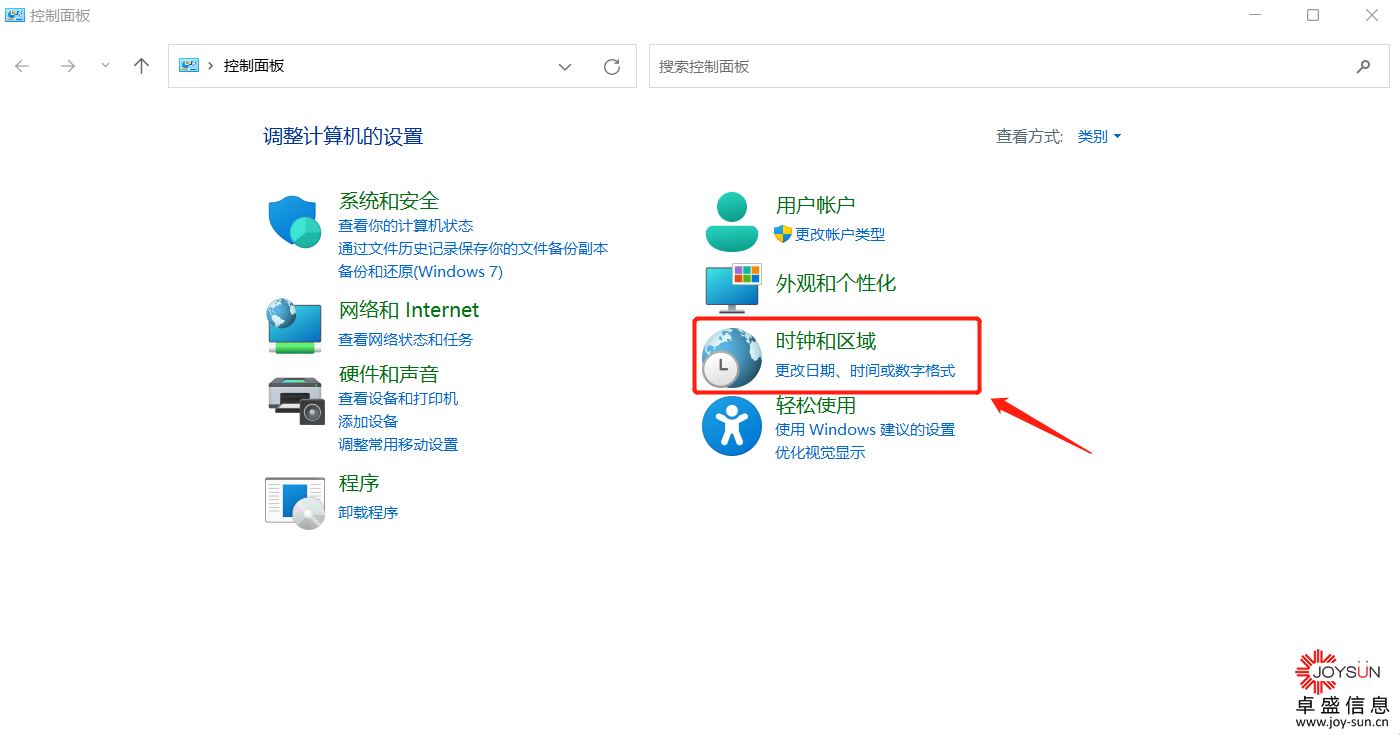Expand the address bar history dropdown
The image size is (1400, 735).
click(x=565, y=67)
